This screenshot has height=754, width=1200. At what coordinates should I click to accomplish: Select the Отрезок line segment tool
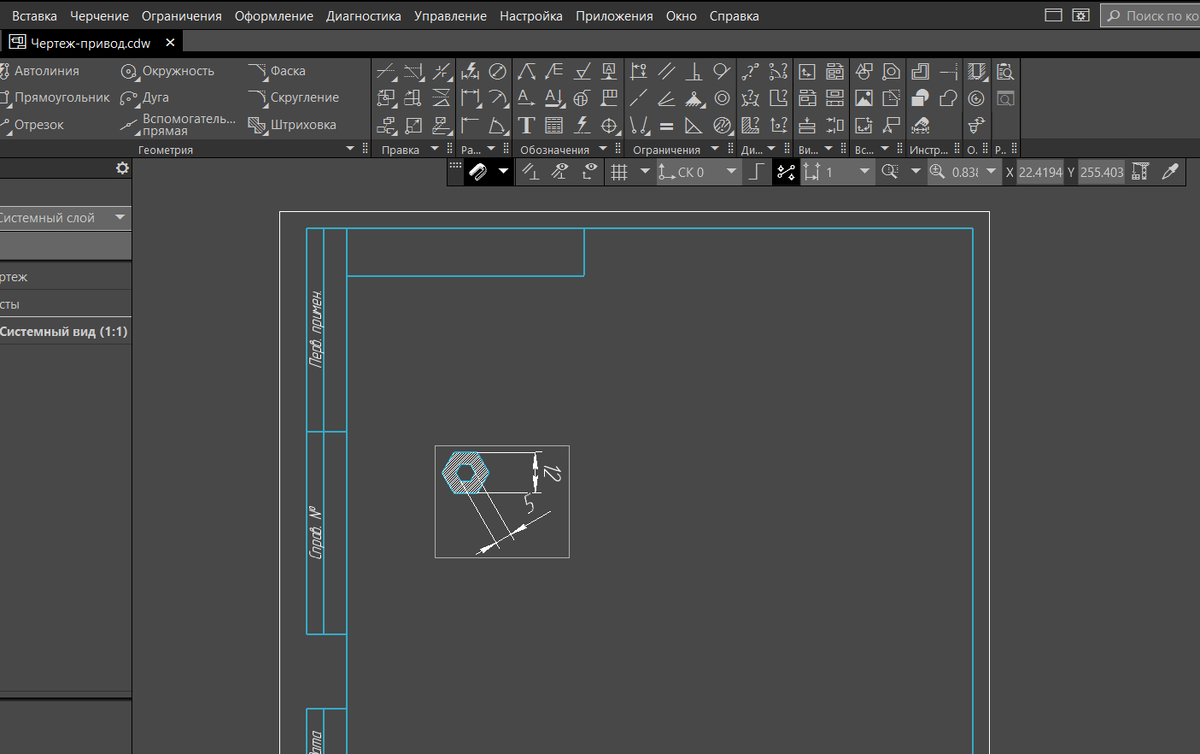point(30,125)
